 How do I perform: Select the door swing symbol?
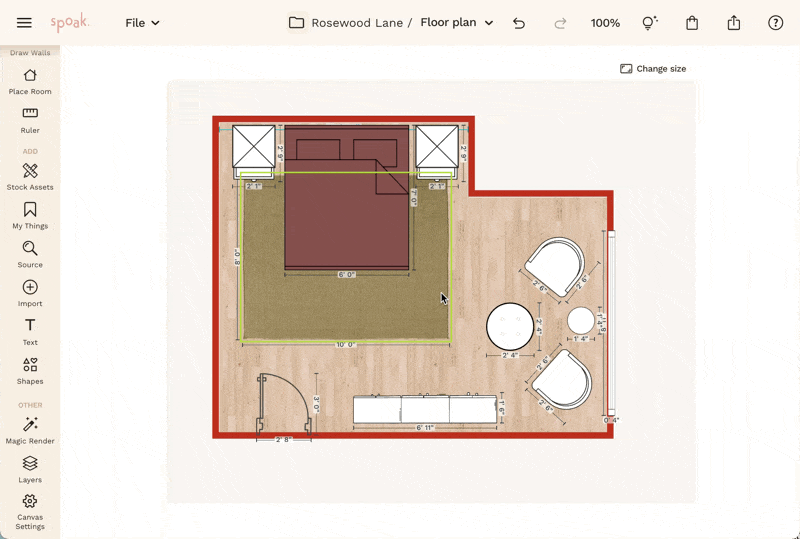(x=284, y=405)
